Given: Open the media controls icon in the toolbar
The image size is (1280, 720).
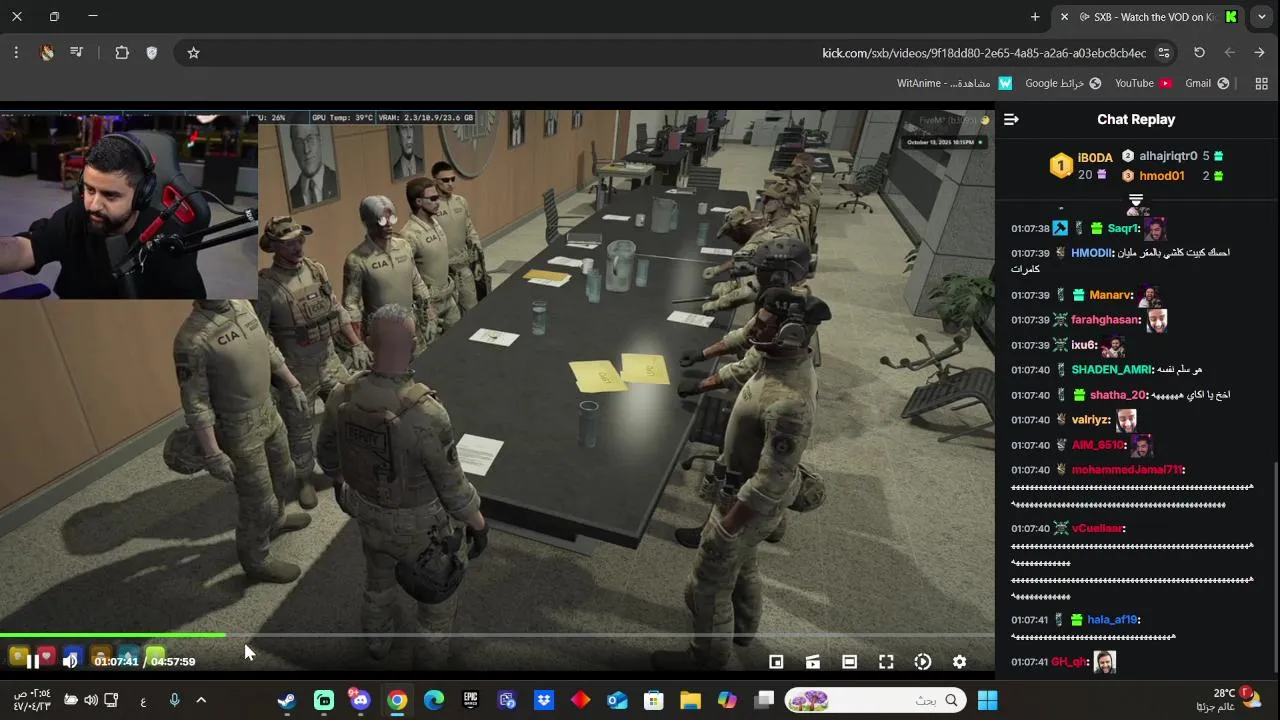Looking at the screenshot, I should 77,53.
